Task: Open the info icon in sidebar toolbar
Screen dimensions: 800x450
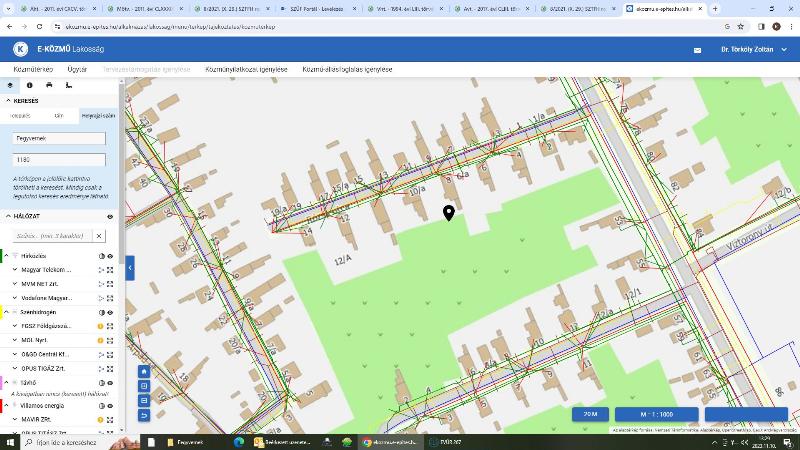Action: (30, 85)
